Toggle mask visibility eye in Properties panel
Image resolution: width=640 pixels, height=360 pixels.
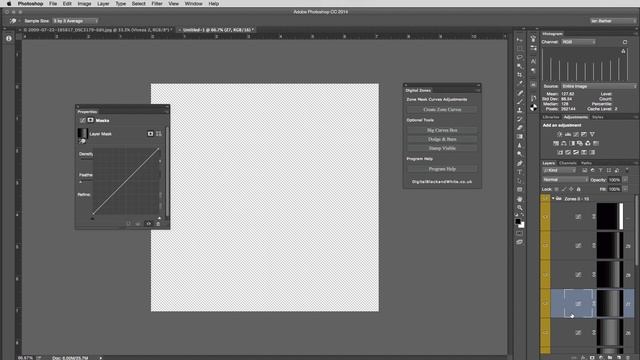(x=149, y=224)
